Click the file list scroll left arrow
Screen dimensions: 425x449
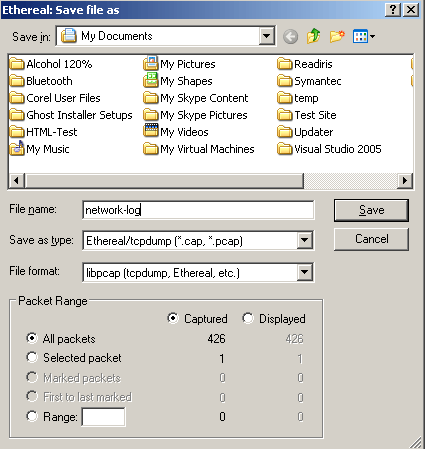(16, 181)
